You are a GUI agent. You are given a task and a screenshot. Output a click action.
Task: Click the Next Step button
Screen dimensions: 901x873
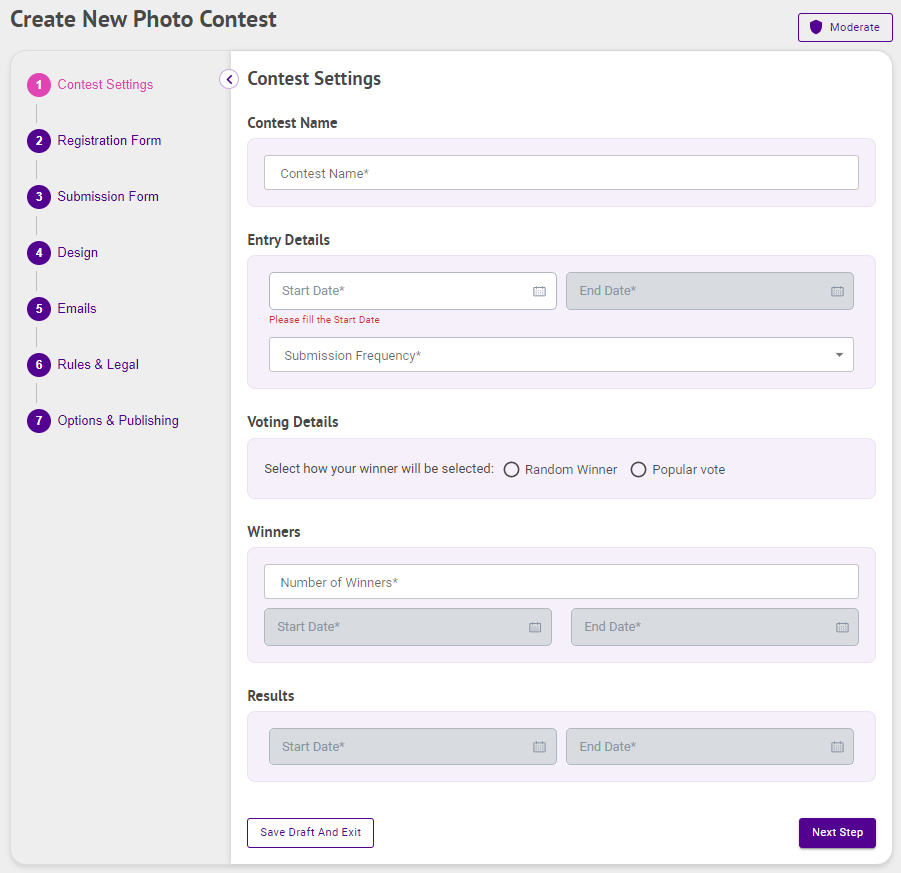(x=837, y=833)
